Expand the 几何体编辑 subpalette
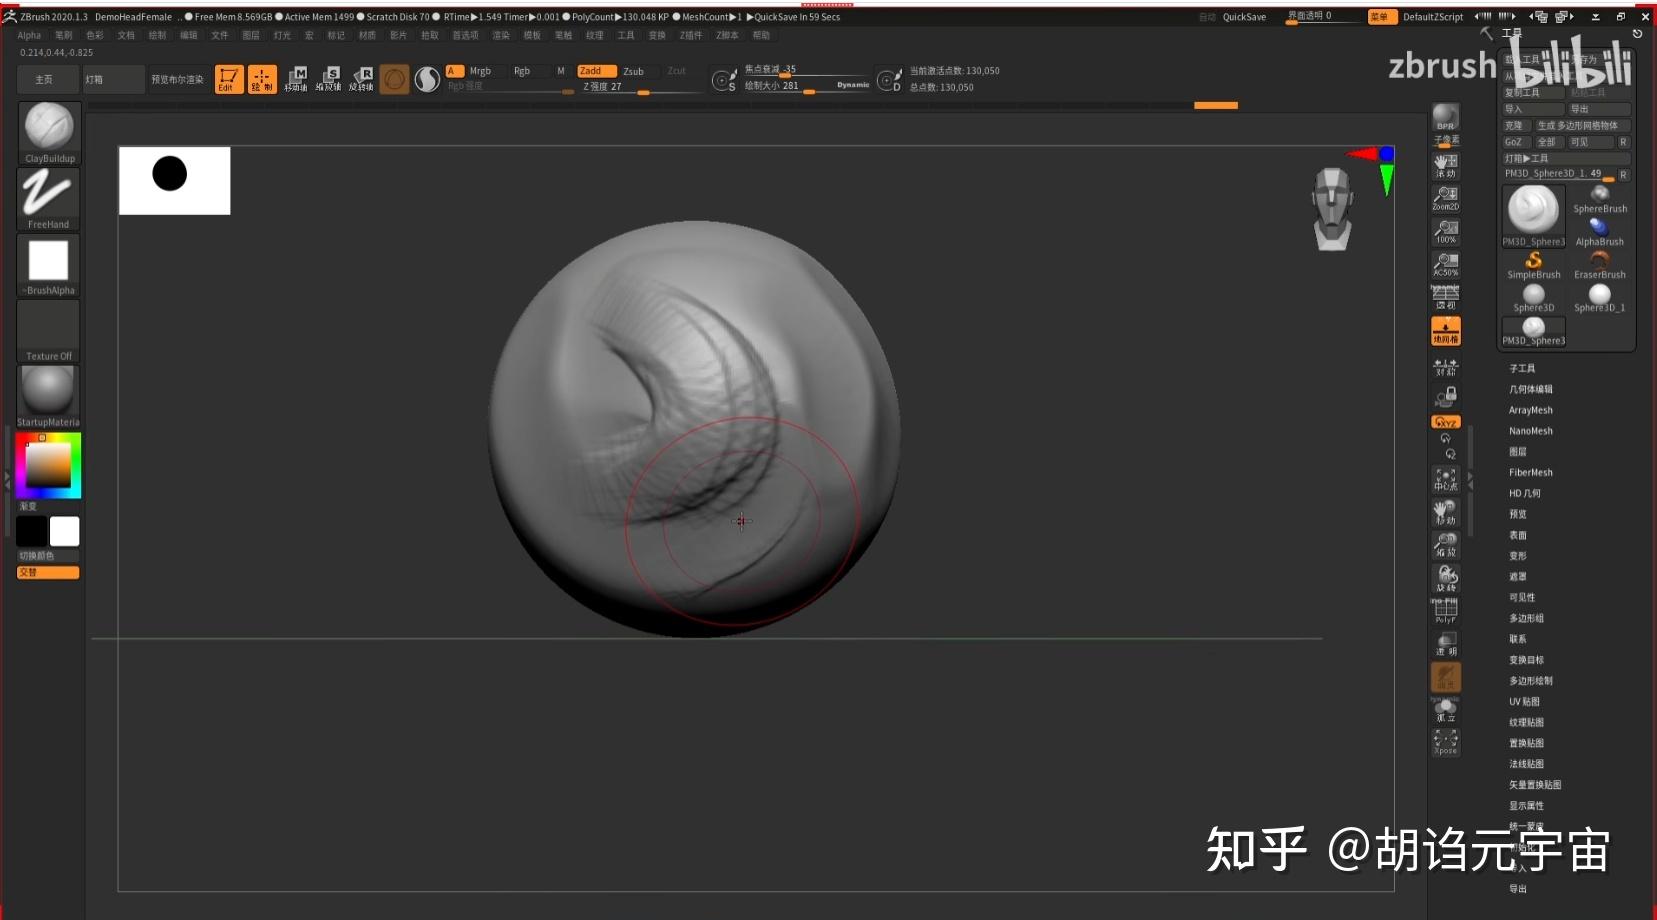 click(1530, 389)
